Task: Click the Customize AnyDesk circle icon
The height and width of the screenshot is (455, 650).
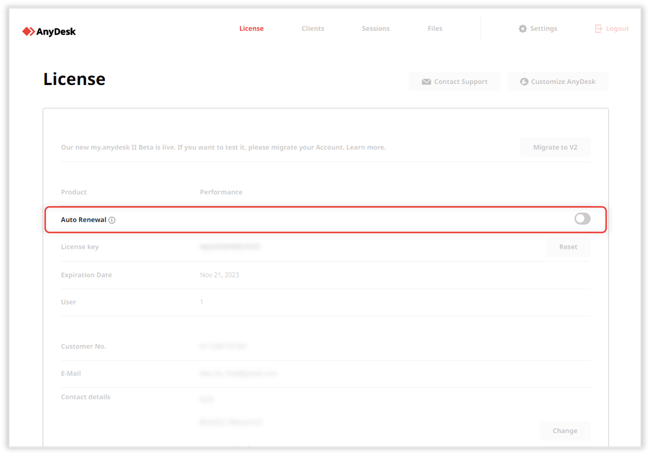Action: pyautogui.click(x=524, y=82)
